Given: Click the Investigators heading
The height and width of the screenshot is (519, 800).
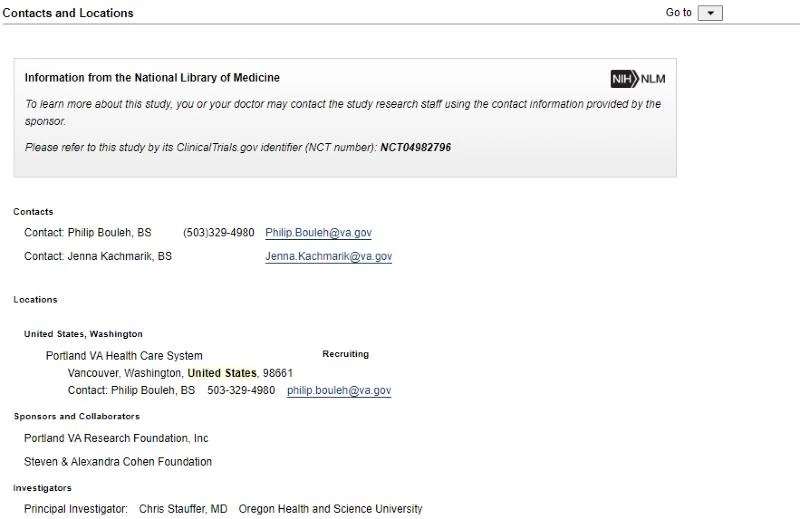Looking at the screenshot, I should (x=42, y=488).
